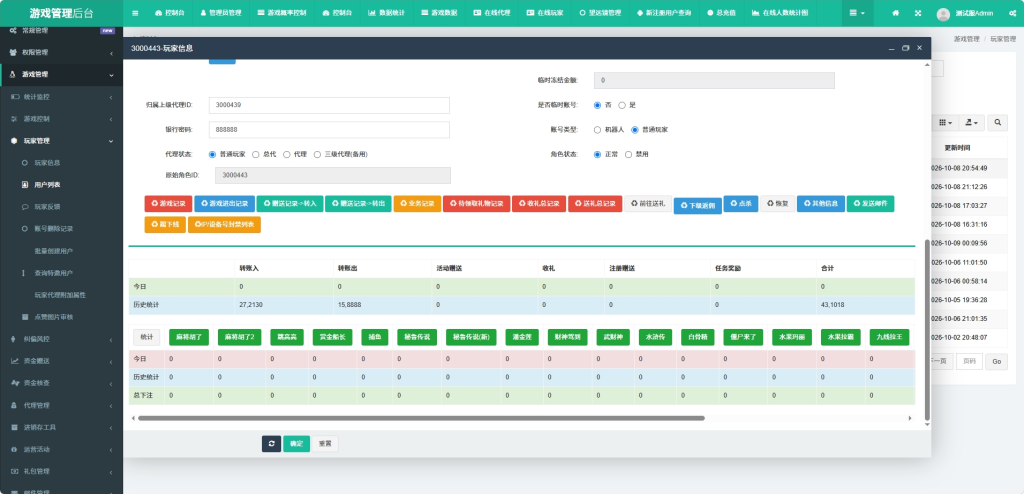Expand 运营活动 sidebar section
Screen dimensions: 1024x494
pyautogui.click(x=61, y=450)
